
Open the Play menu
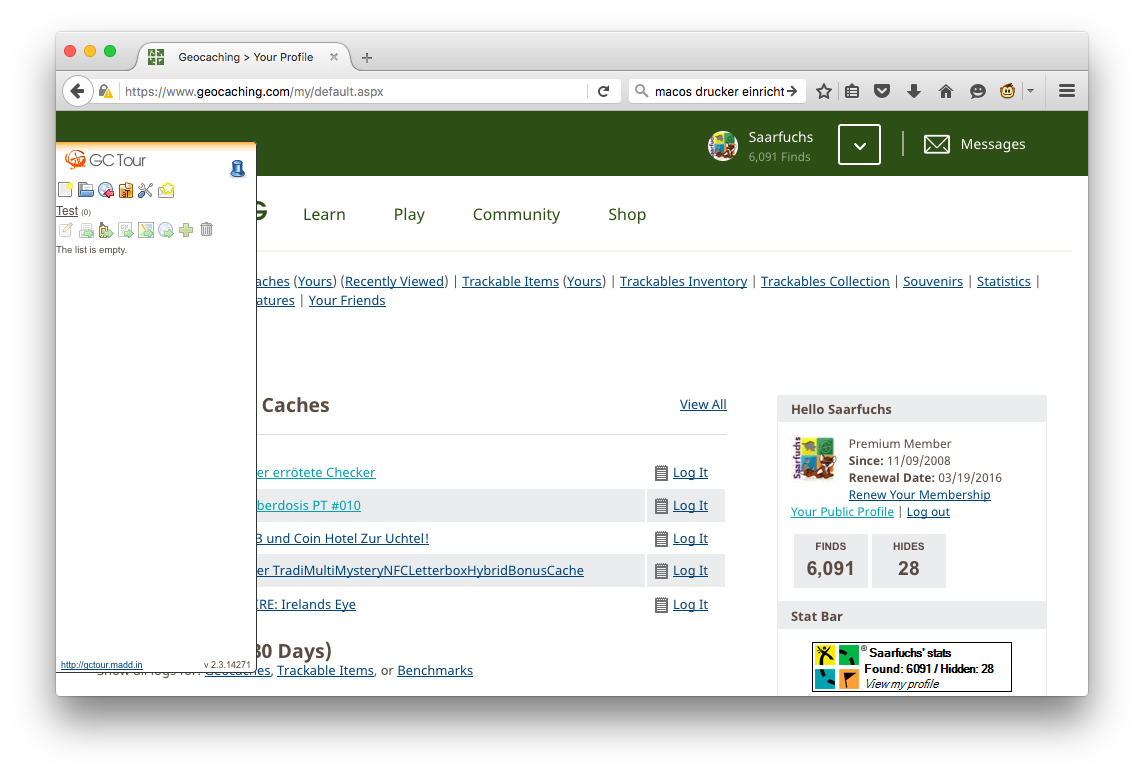409,214
